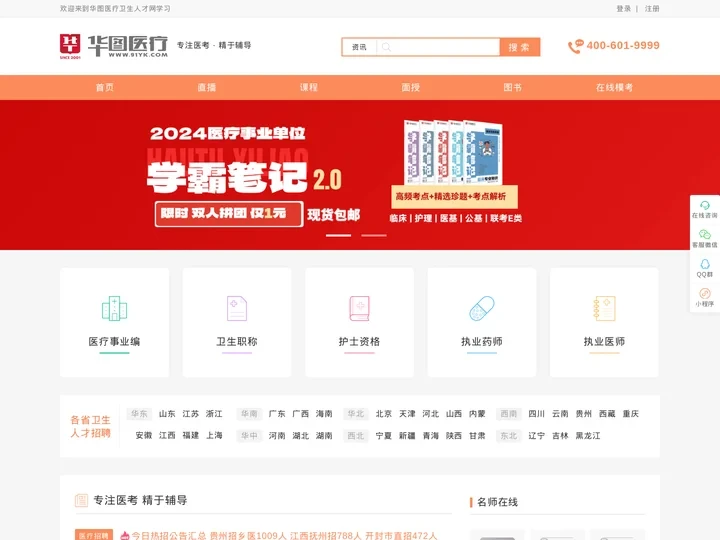Click the 西南 region tag
The image size is (720, 540).
pyautogui.click(x=508, y=414)
